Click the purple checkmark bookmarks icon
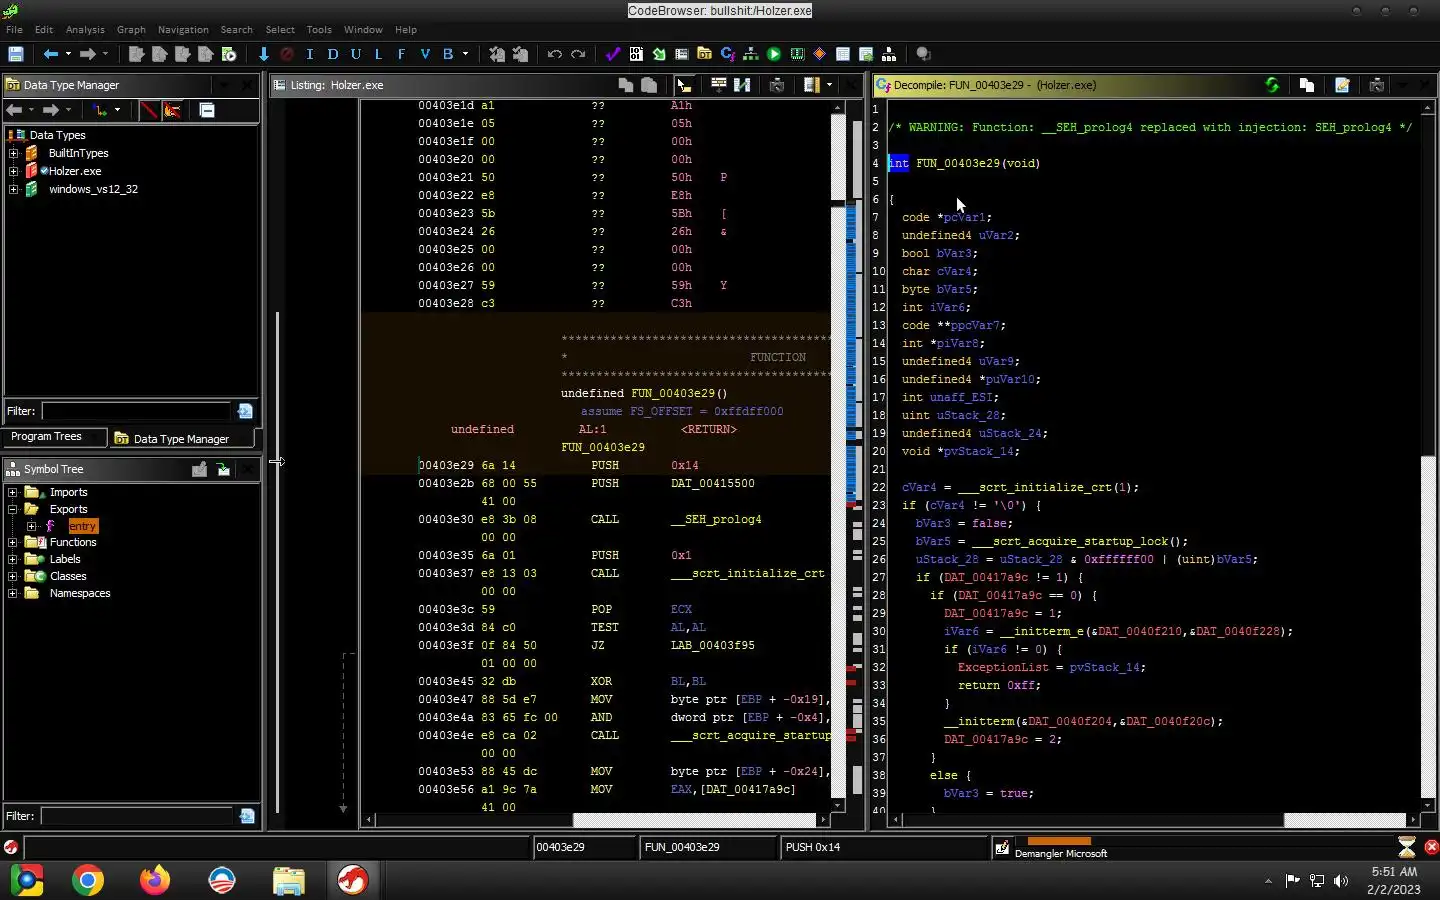 [x=613, y=54]
